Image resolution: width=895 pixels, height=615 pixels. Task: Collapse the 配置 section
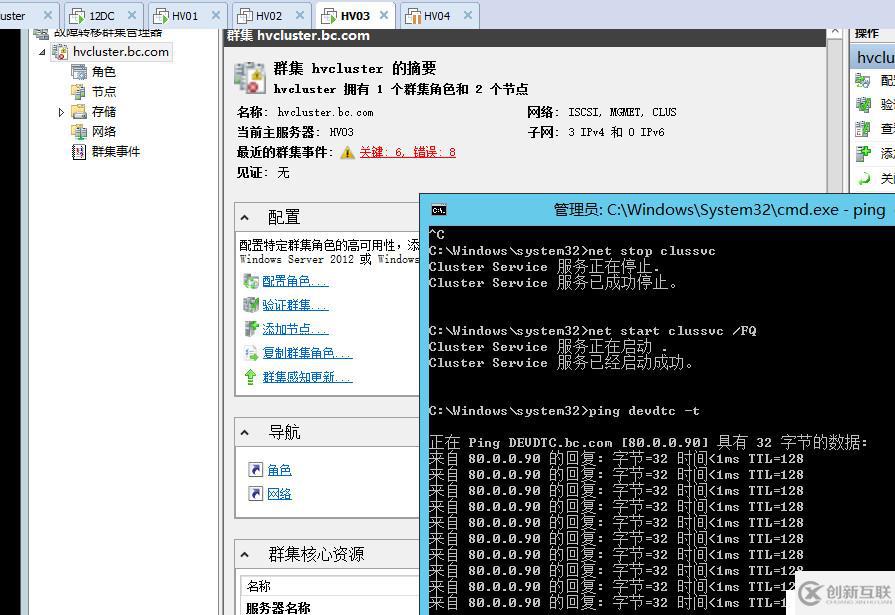(245, 218)
